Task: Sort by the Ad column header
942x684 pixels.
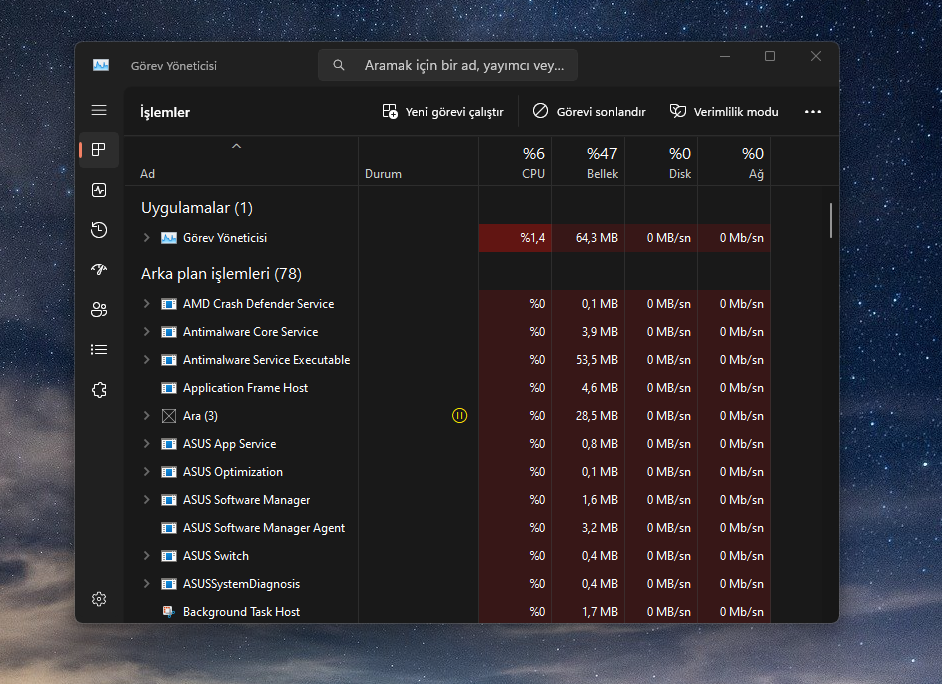Action: [241, 162]
